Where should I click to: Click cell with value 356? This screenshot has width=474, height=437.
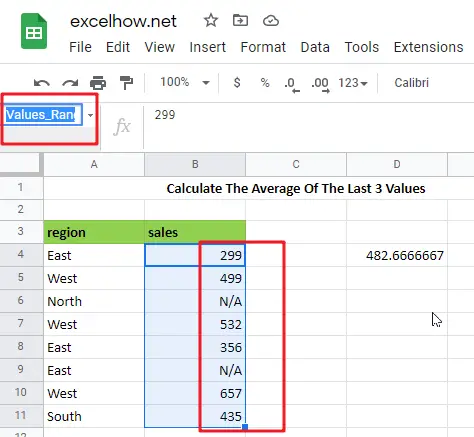(195, 347)
